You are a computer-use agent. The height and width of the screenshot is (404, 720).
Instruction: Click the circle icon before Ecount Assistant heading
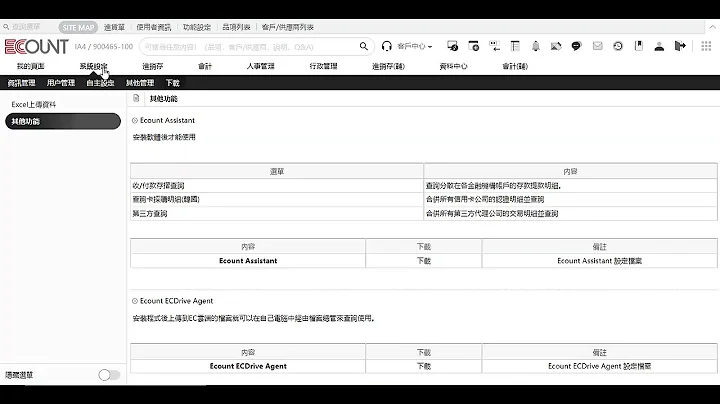(x=135, y=120)
